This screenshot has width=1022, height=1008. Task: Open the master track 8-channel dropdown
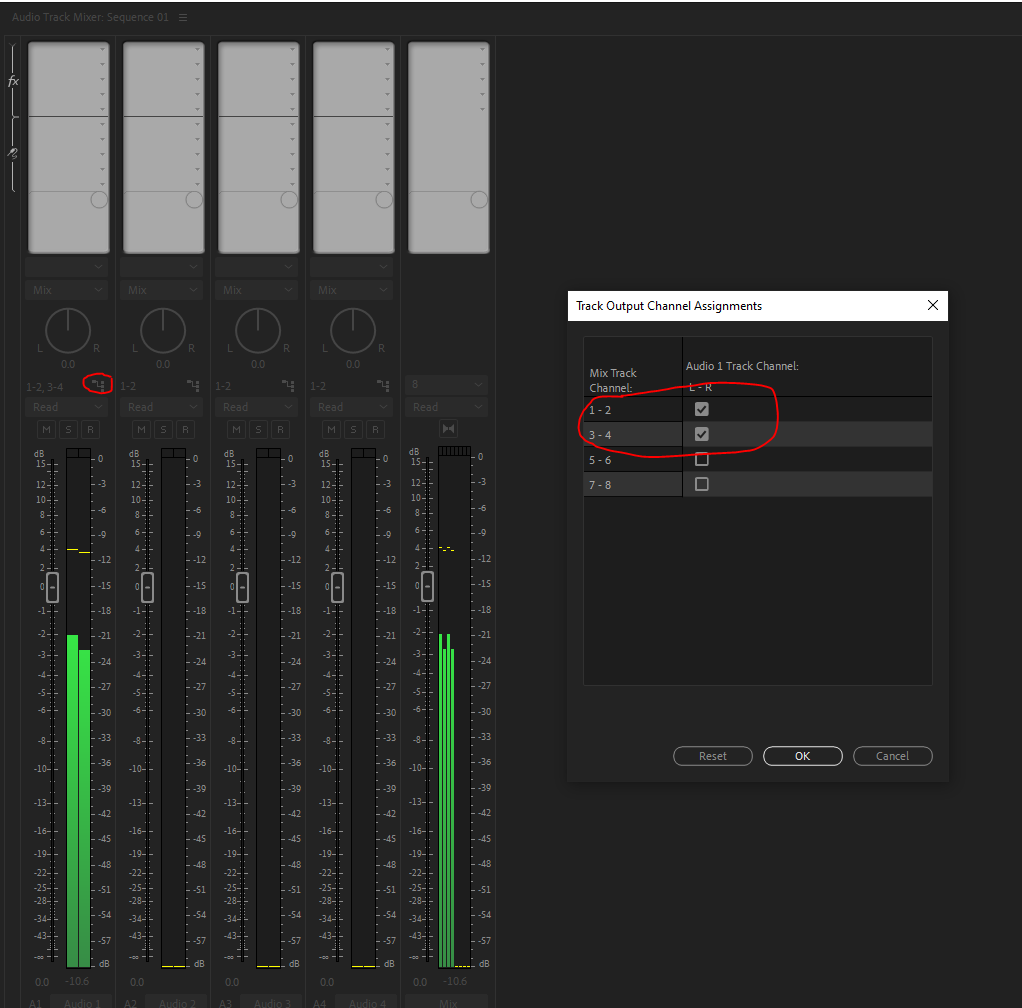click(x=446, y=384)
